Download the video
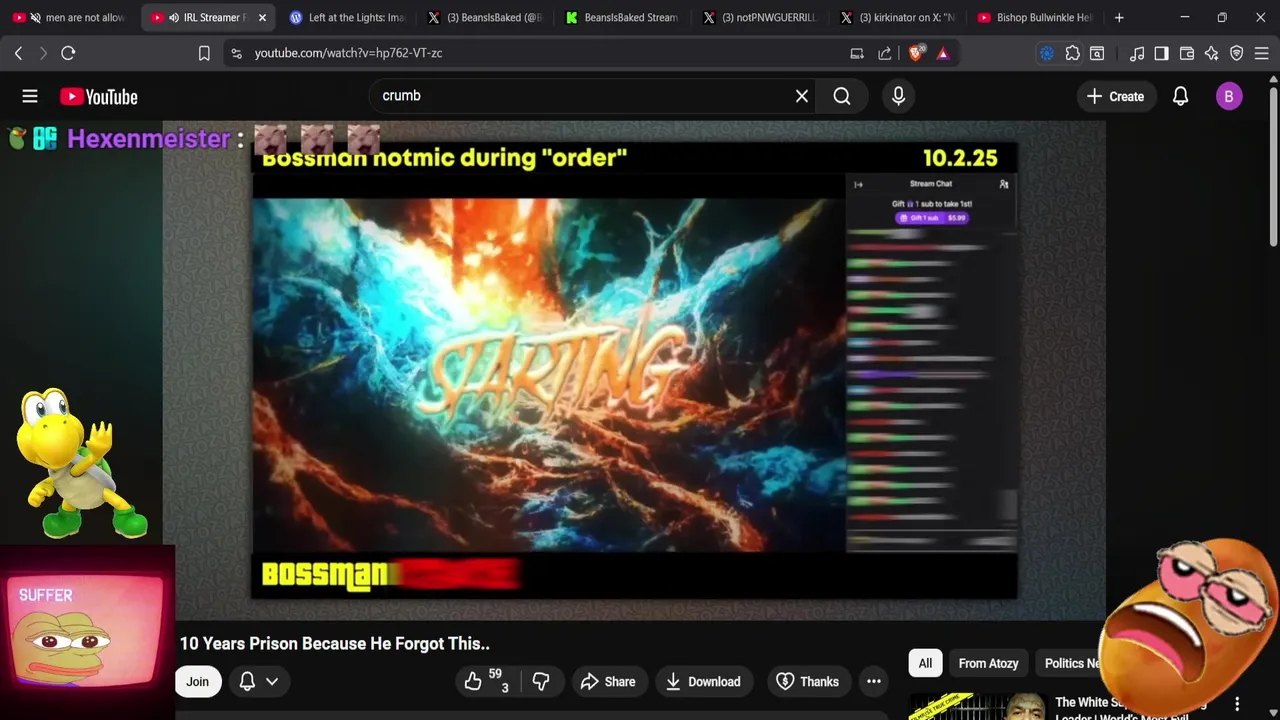Viewport: 1280px width, 720px height. coord(703,682)
